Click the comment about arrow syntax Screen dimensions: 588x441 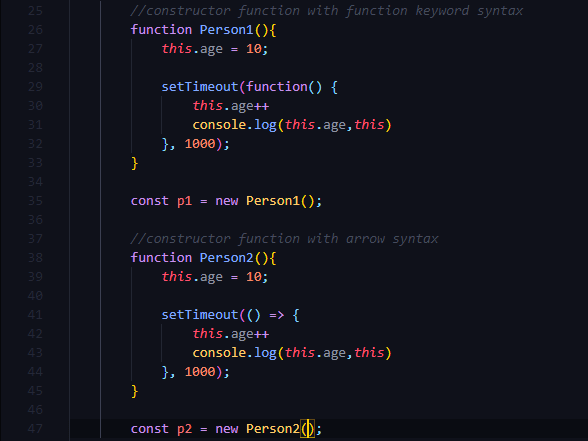pyautogui.click(x=284, y=239)
